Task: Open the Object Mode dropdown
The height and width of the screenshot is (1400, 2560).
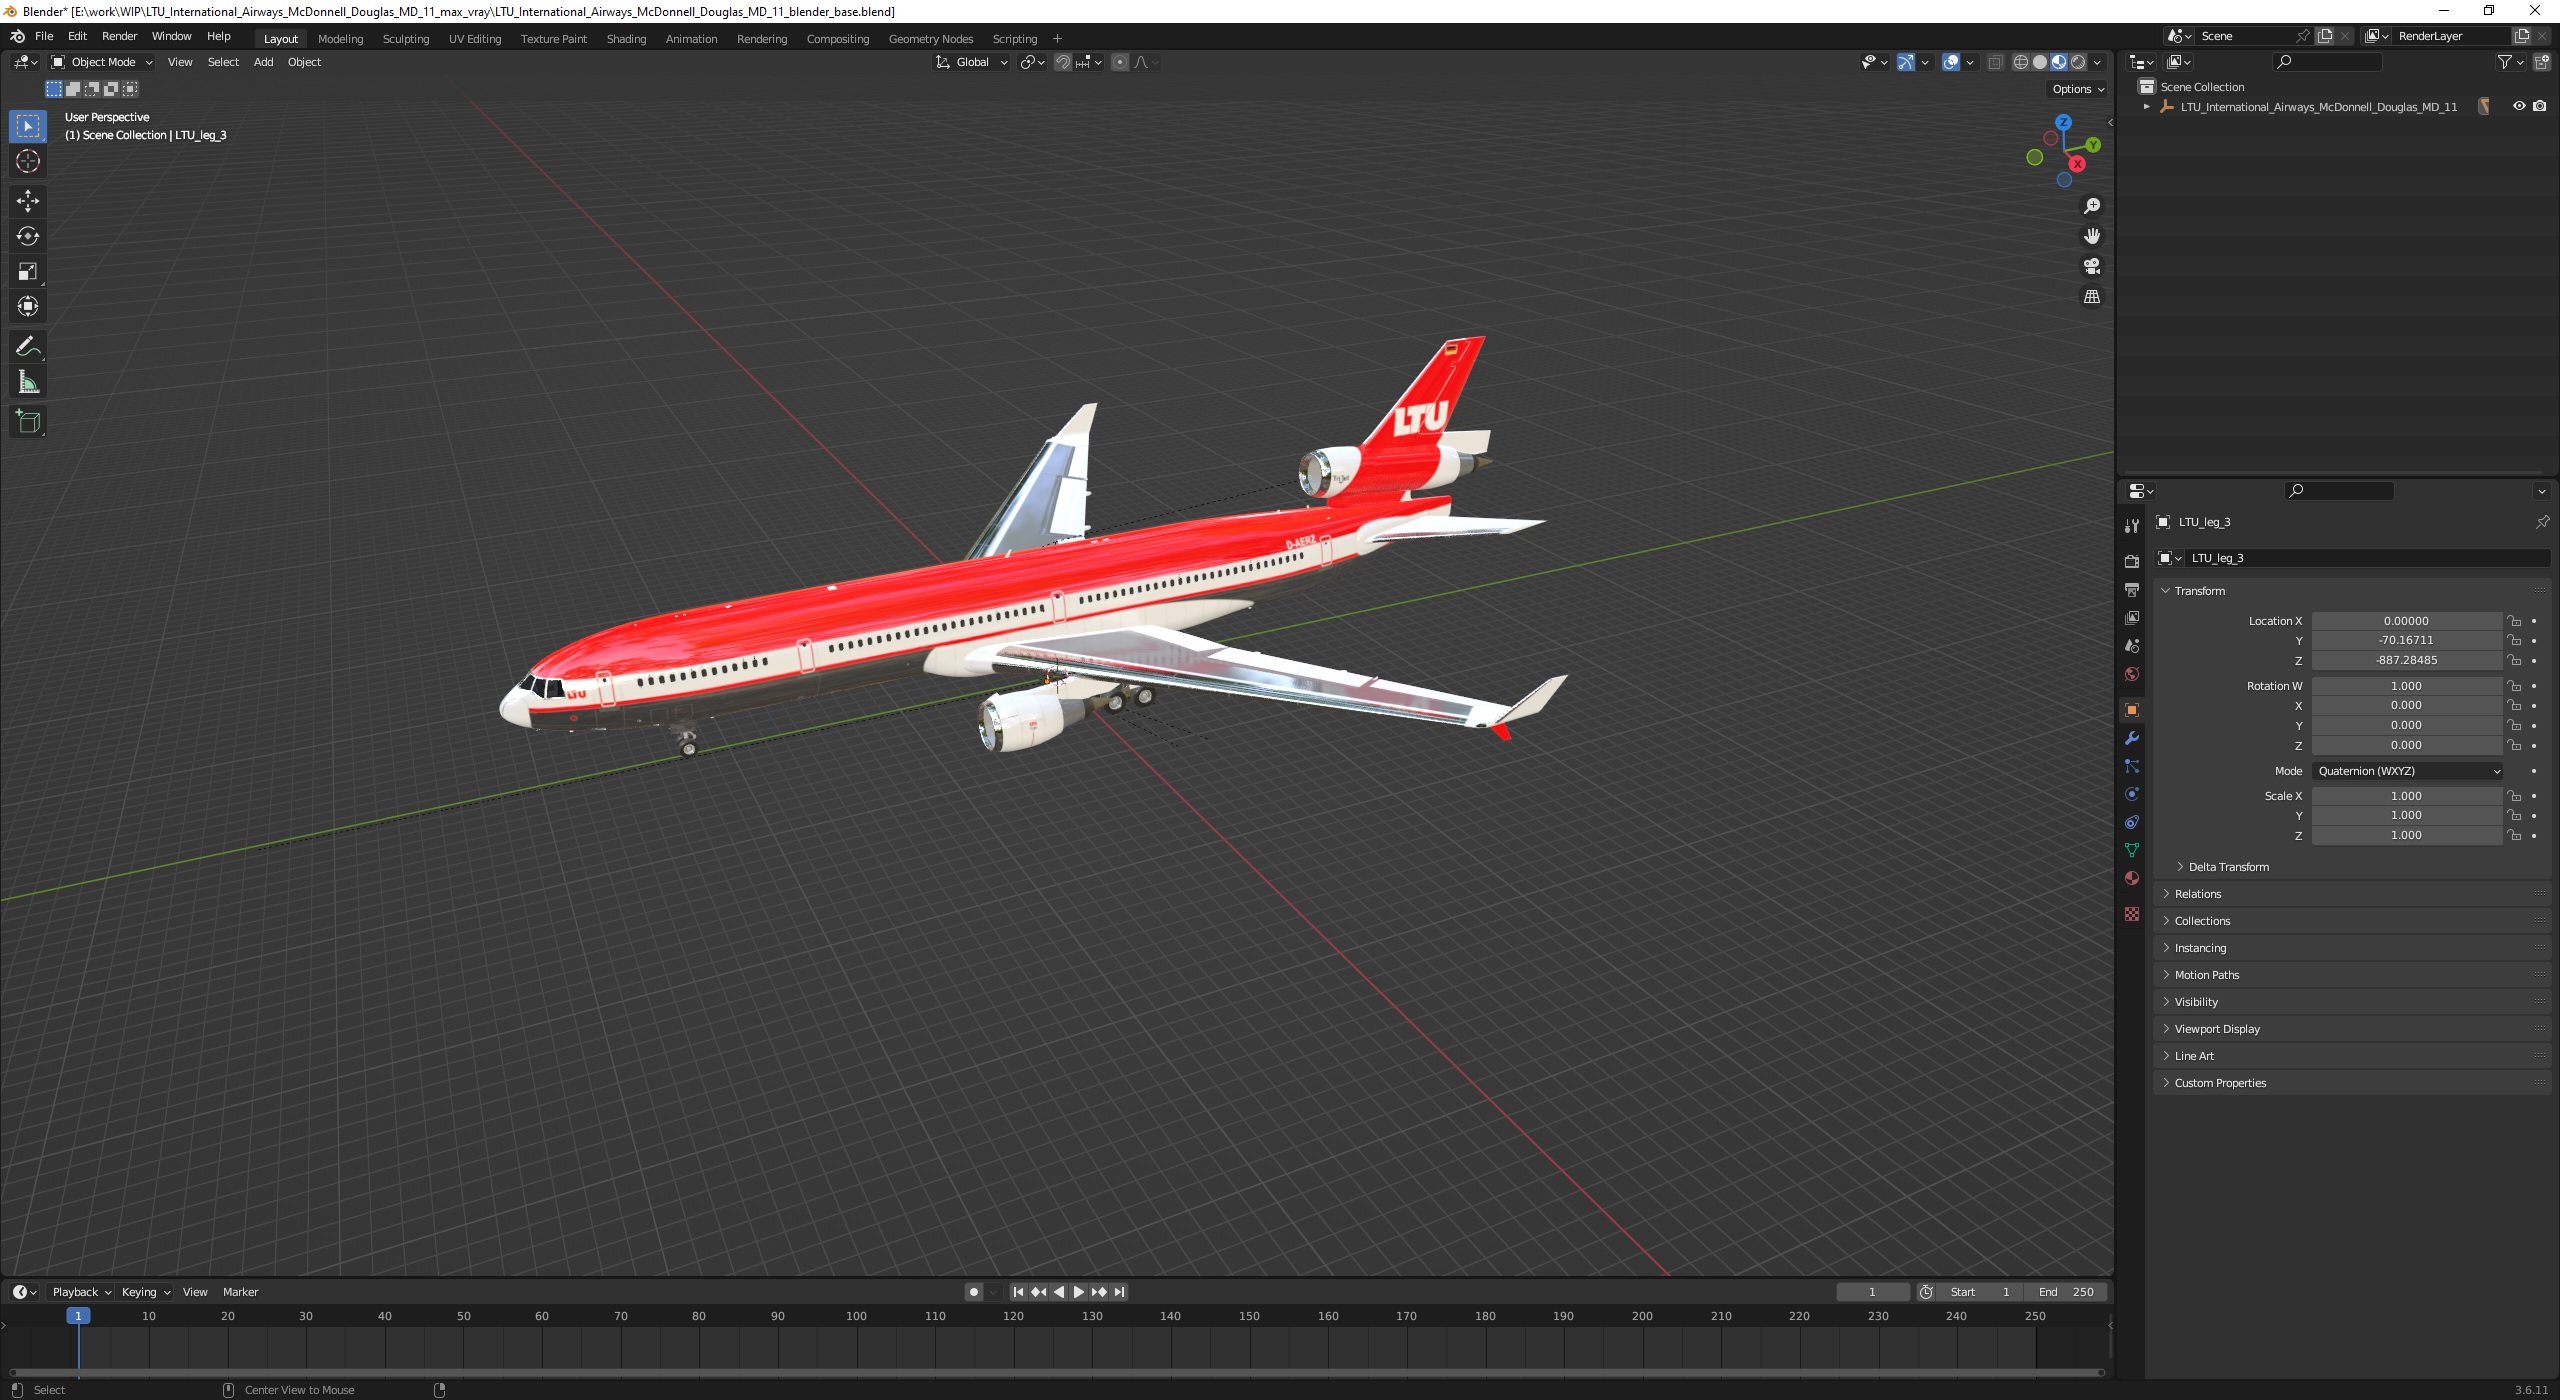Action: pyautogui.click(x=101, y=62)
